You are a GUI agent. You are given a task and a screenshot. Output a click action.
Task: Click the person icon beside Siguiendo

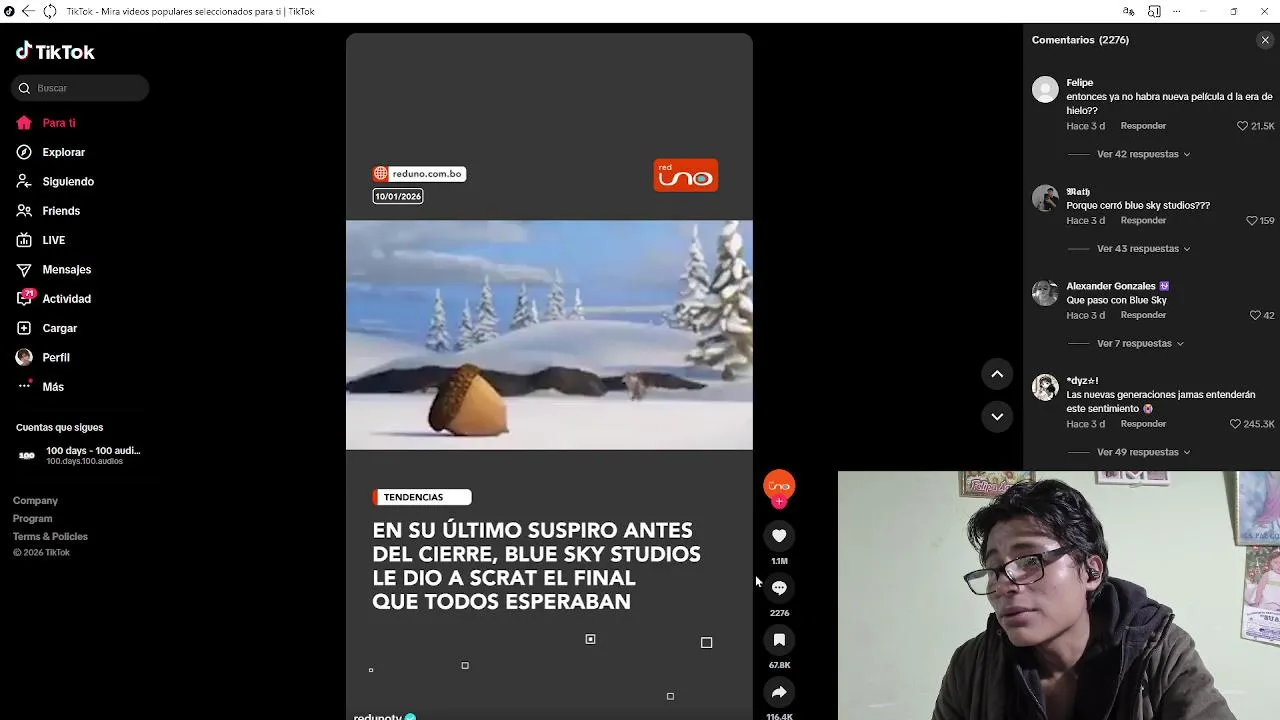point(24,181)
